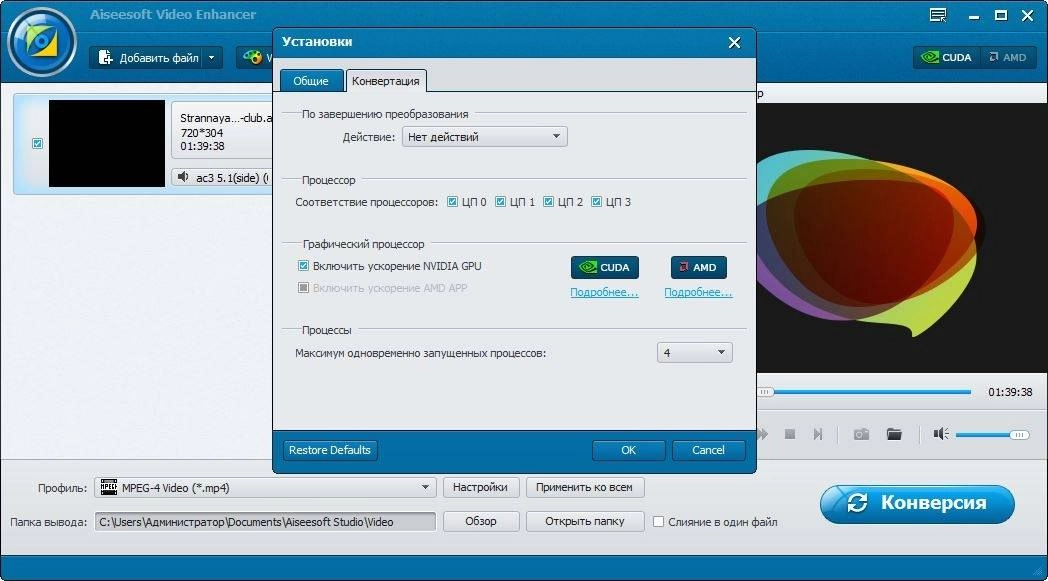The height and width of the screenshot is (581, 1048).
Task: Click the preview video area
Action: point(902,237)
